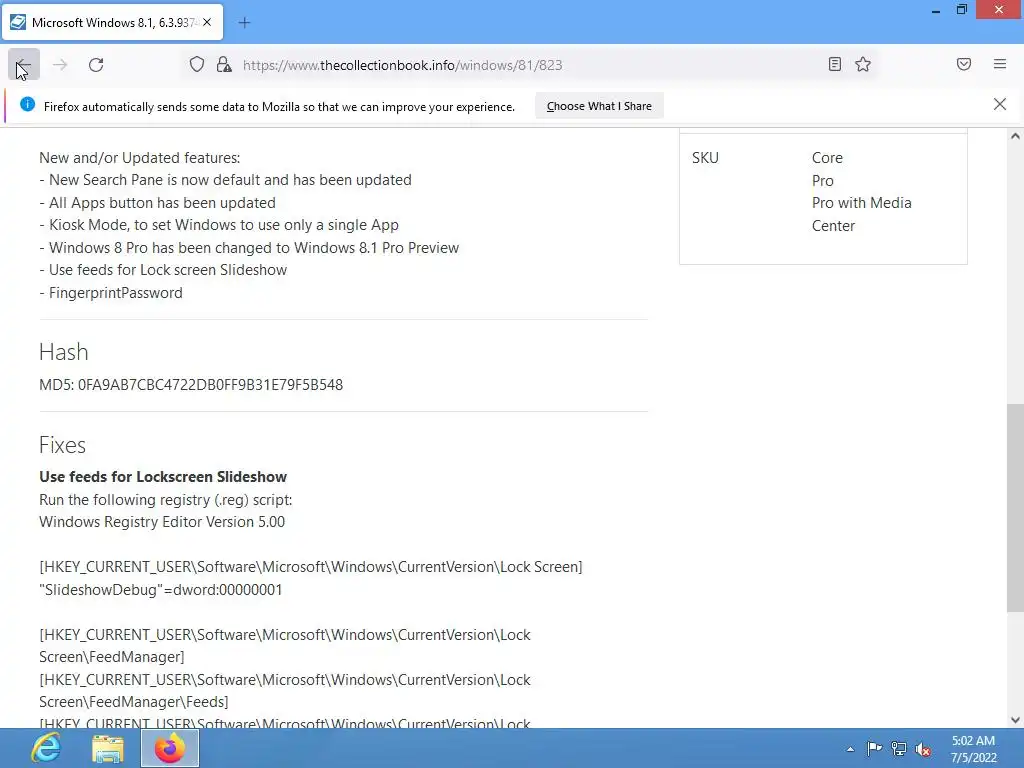Show site security padlock info
The width and height of the screenshot is (1024, 768).
pos(224,65)
